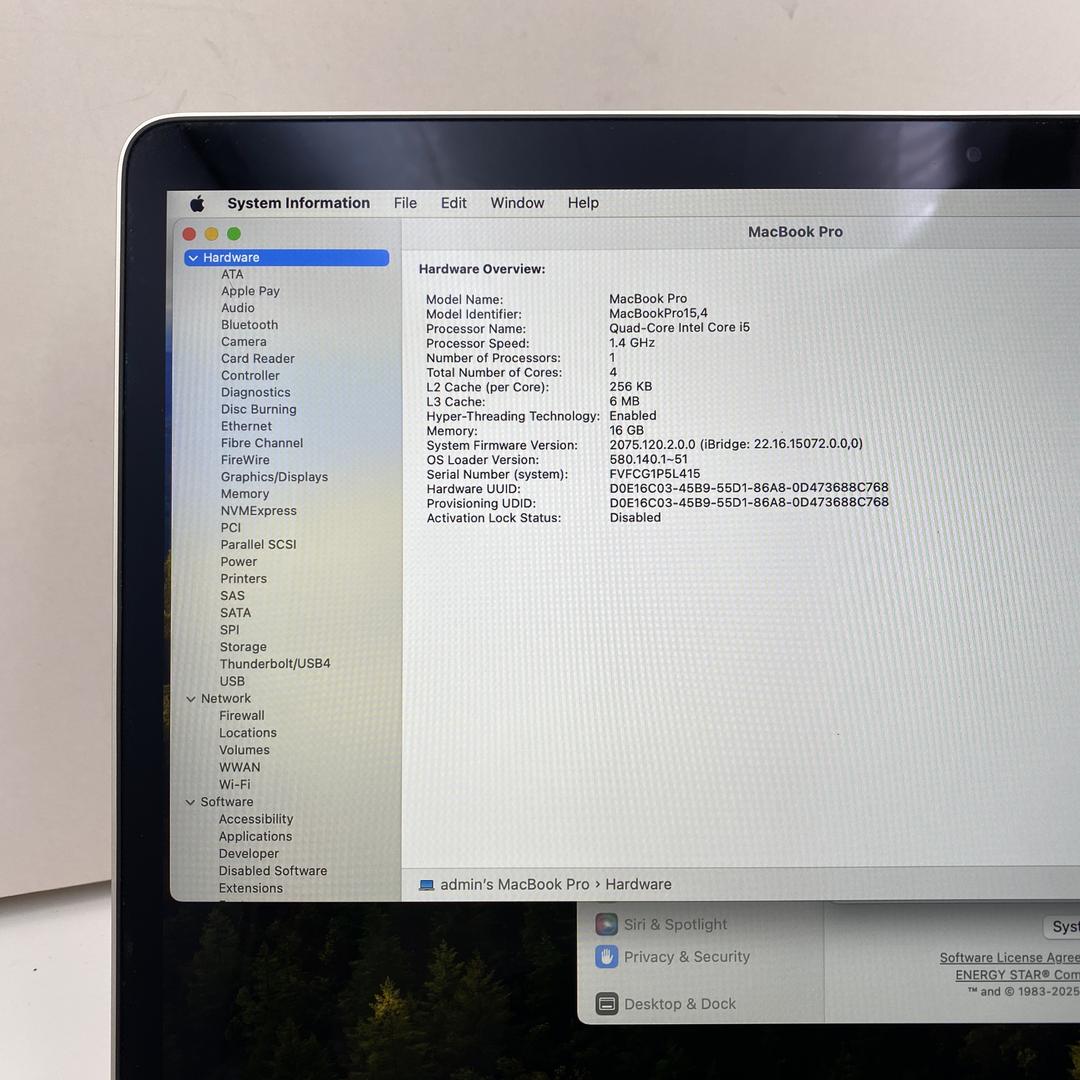
Task: Select SAS in the sidebar
Action: [x=232, y=596]
